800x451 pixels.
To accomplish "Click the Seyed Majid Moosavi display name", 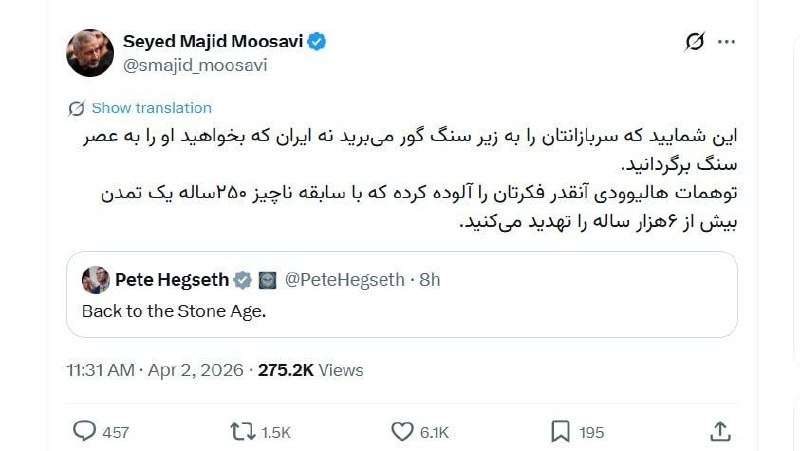I will [213, 42].
